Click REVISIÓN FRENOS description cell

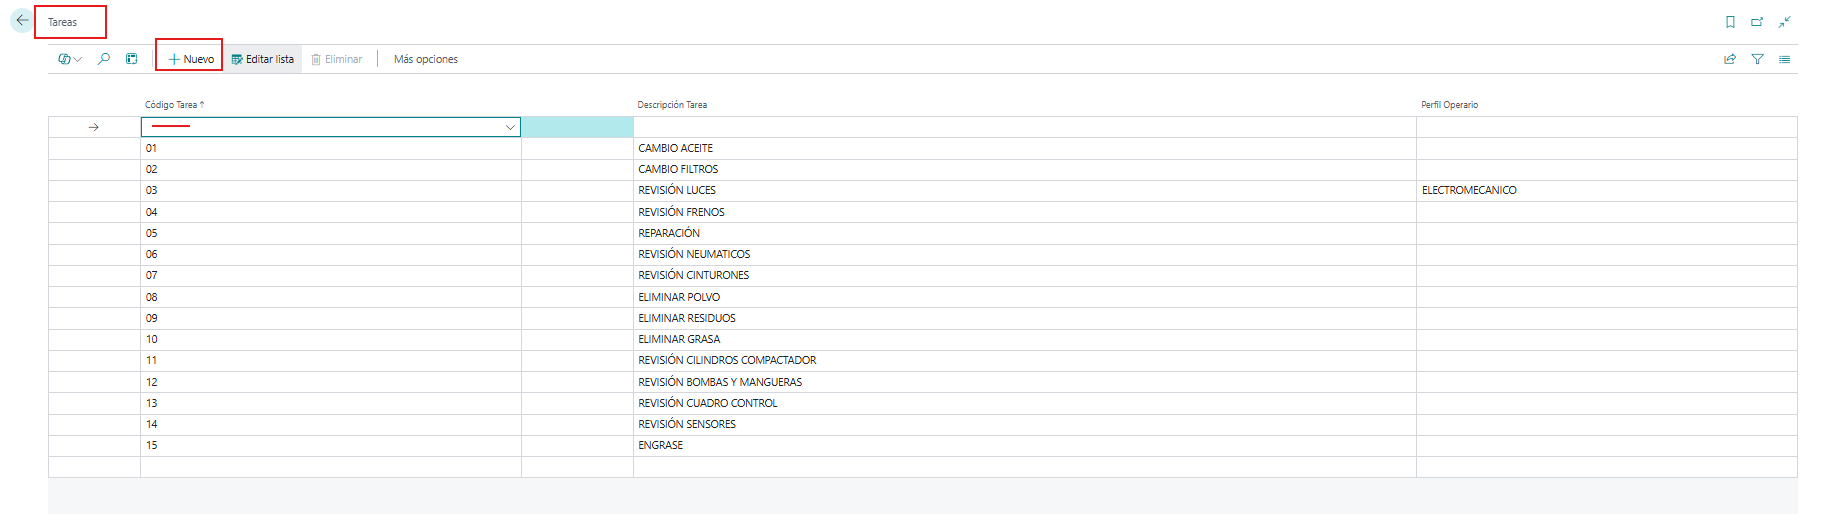tap(1025, 212)
